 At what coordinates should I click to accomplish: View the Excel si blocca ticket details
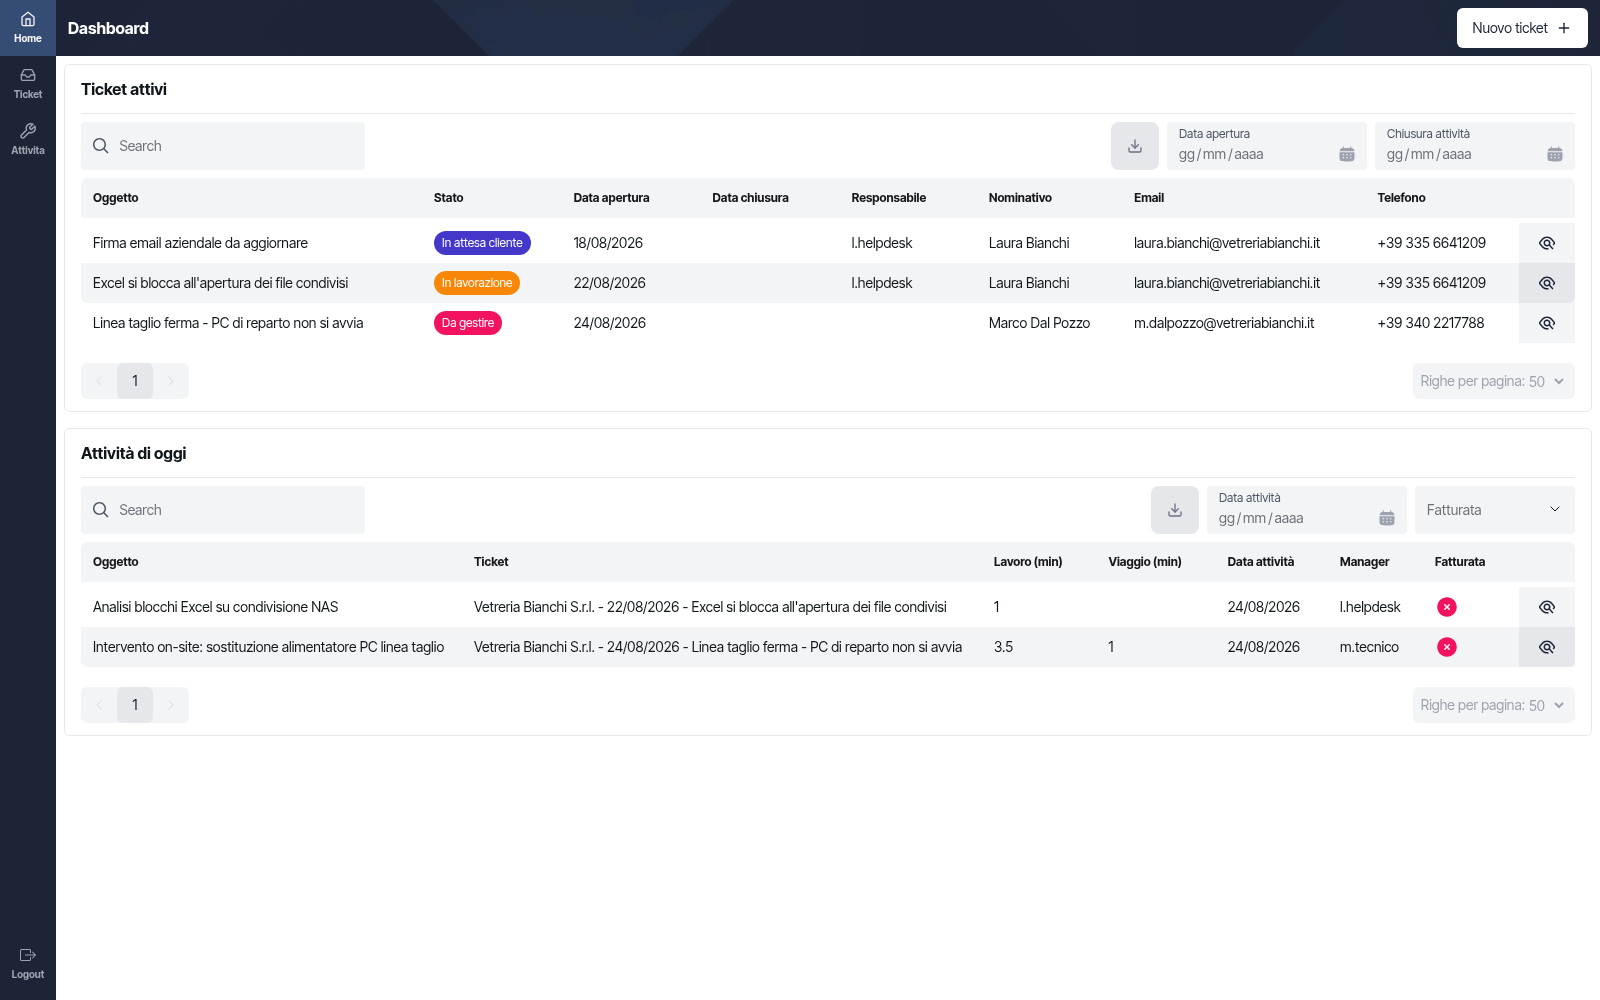[x=1547, y=283]
